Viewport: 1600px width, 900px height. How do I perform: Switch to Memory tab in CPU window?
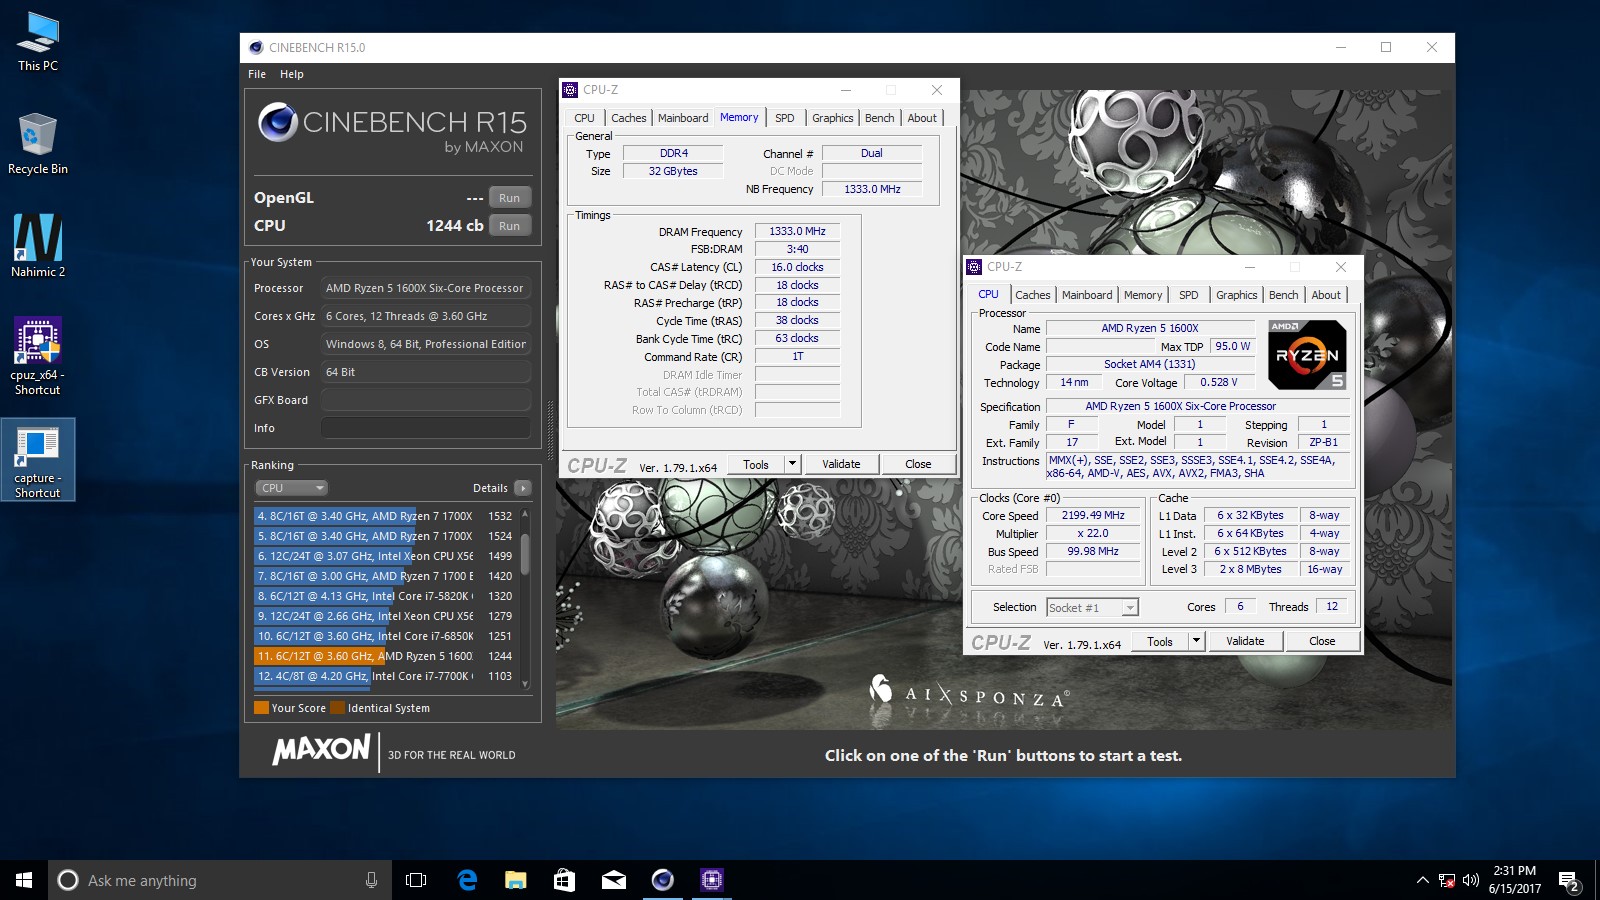(x=1143, y=295)
